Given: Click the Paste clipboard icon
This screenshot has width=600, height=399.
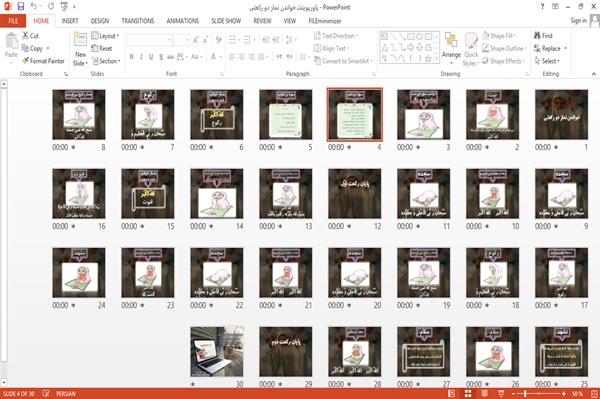Looking at the screenshot, I should [11, 41].
